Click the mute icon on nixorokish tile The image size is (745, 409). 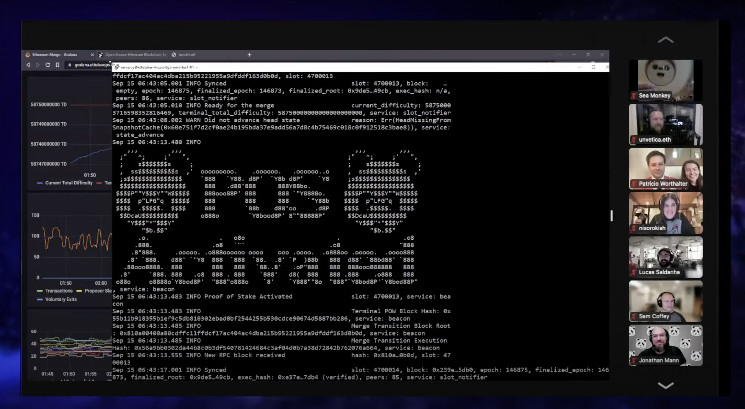pos(634,228)
